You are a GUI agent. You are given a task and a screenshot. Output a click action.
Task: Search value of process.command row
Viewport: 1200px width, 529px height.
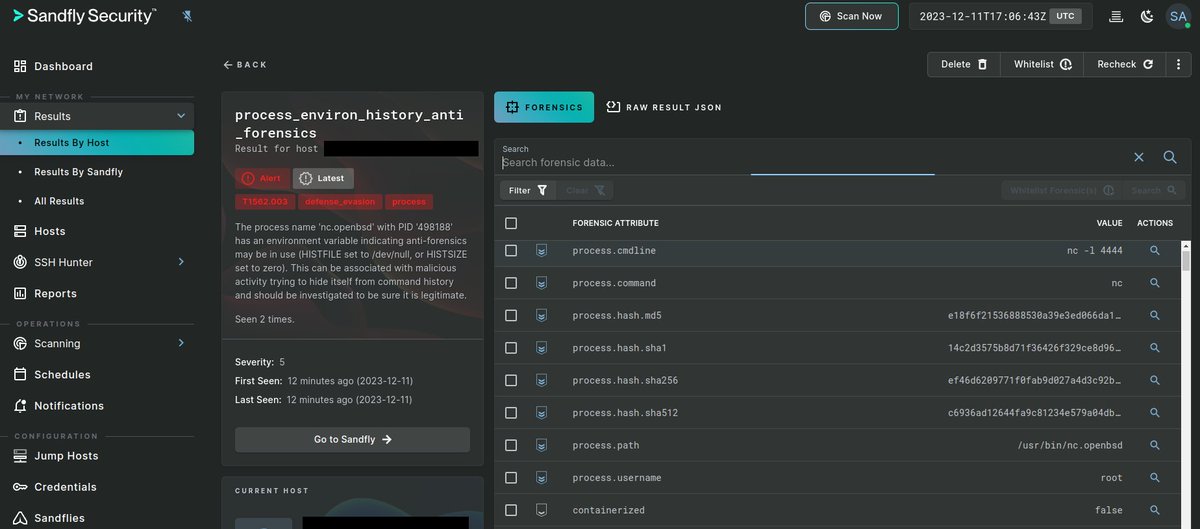coord(1154,283)
